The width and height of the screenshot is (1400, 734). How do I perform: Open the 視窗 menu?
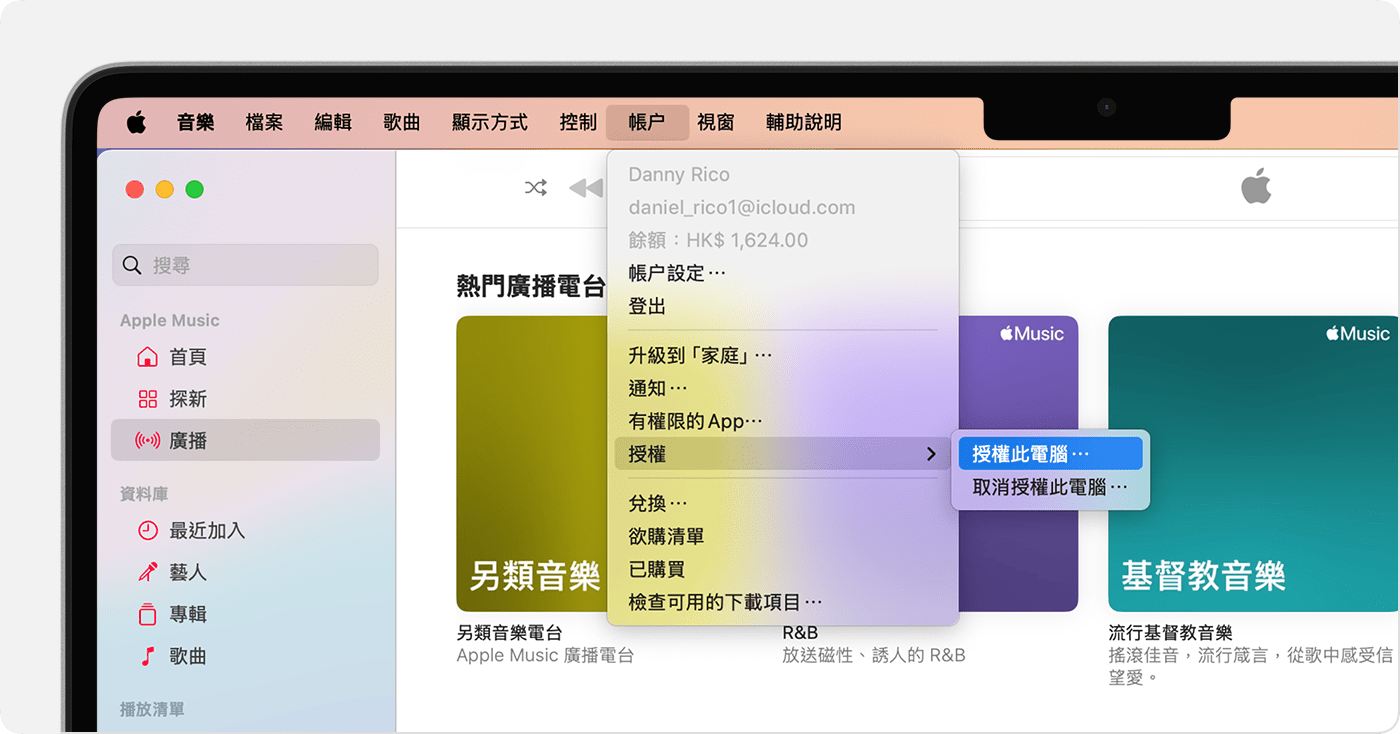pyautogui.click(x=716, y=122)
